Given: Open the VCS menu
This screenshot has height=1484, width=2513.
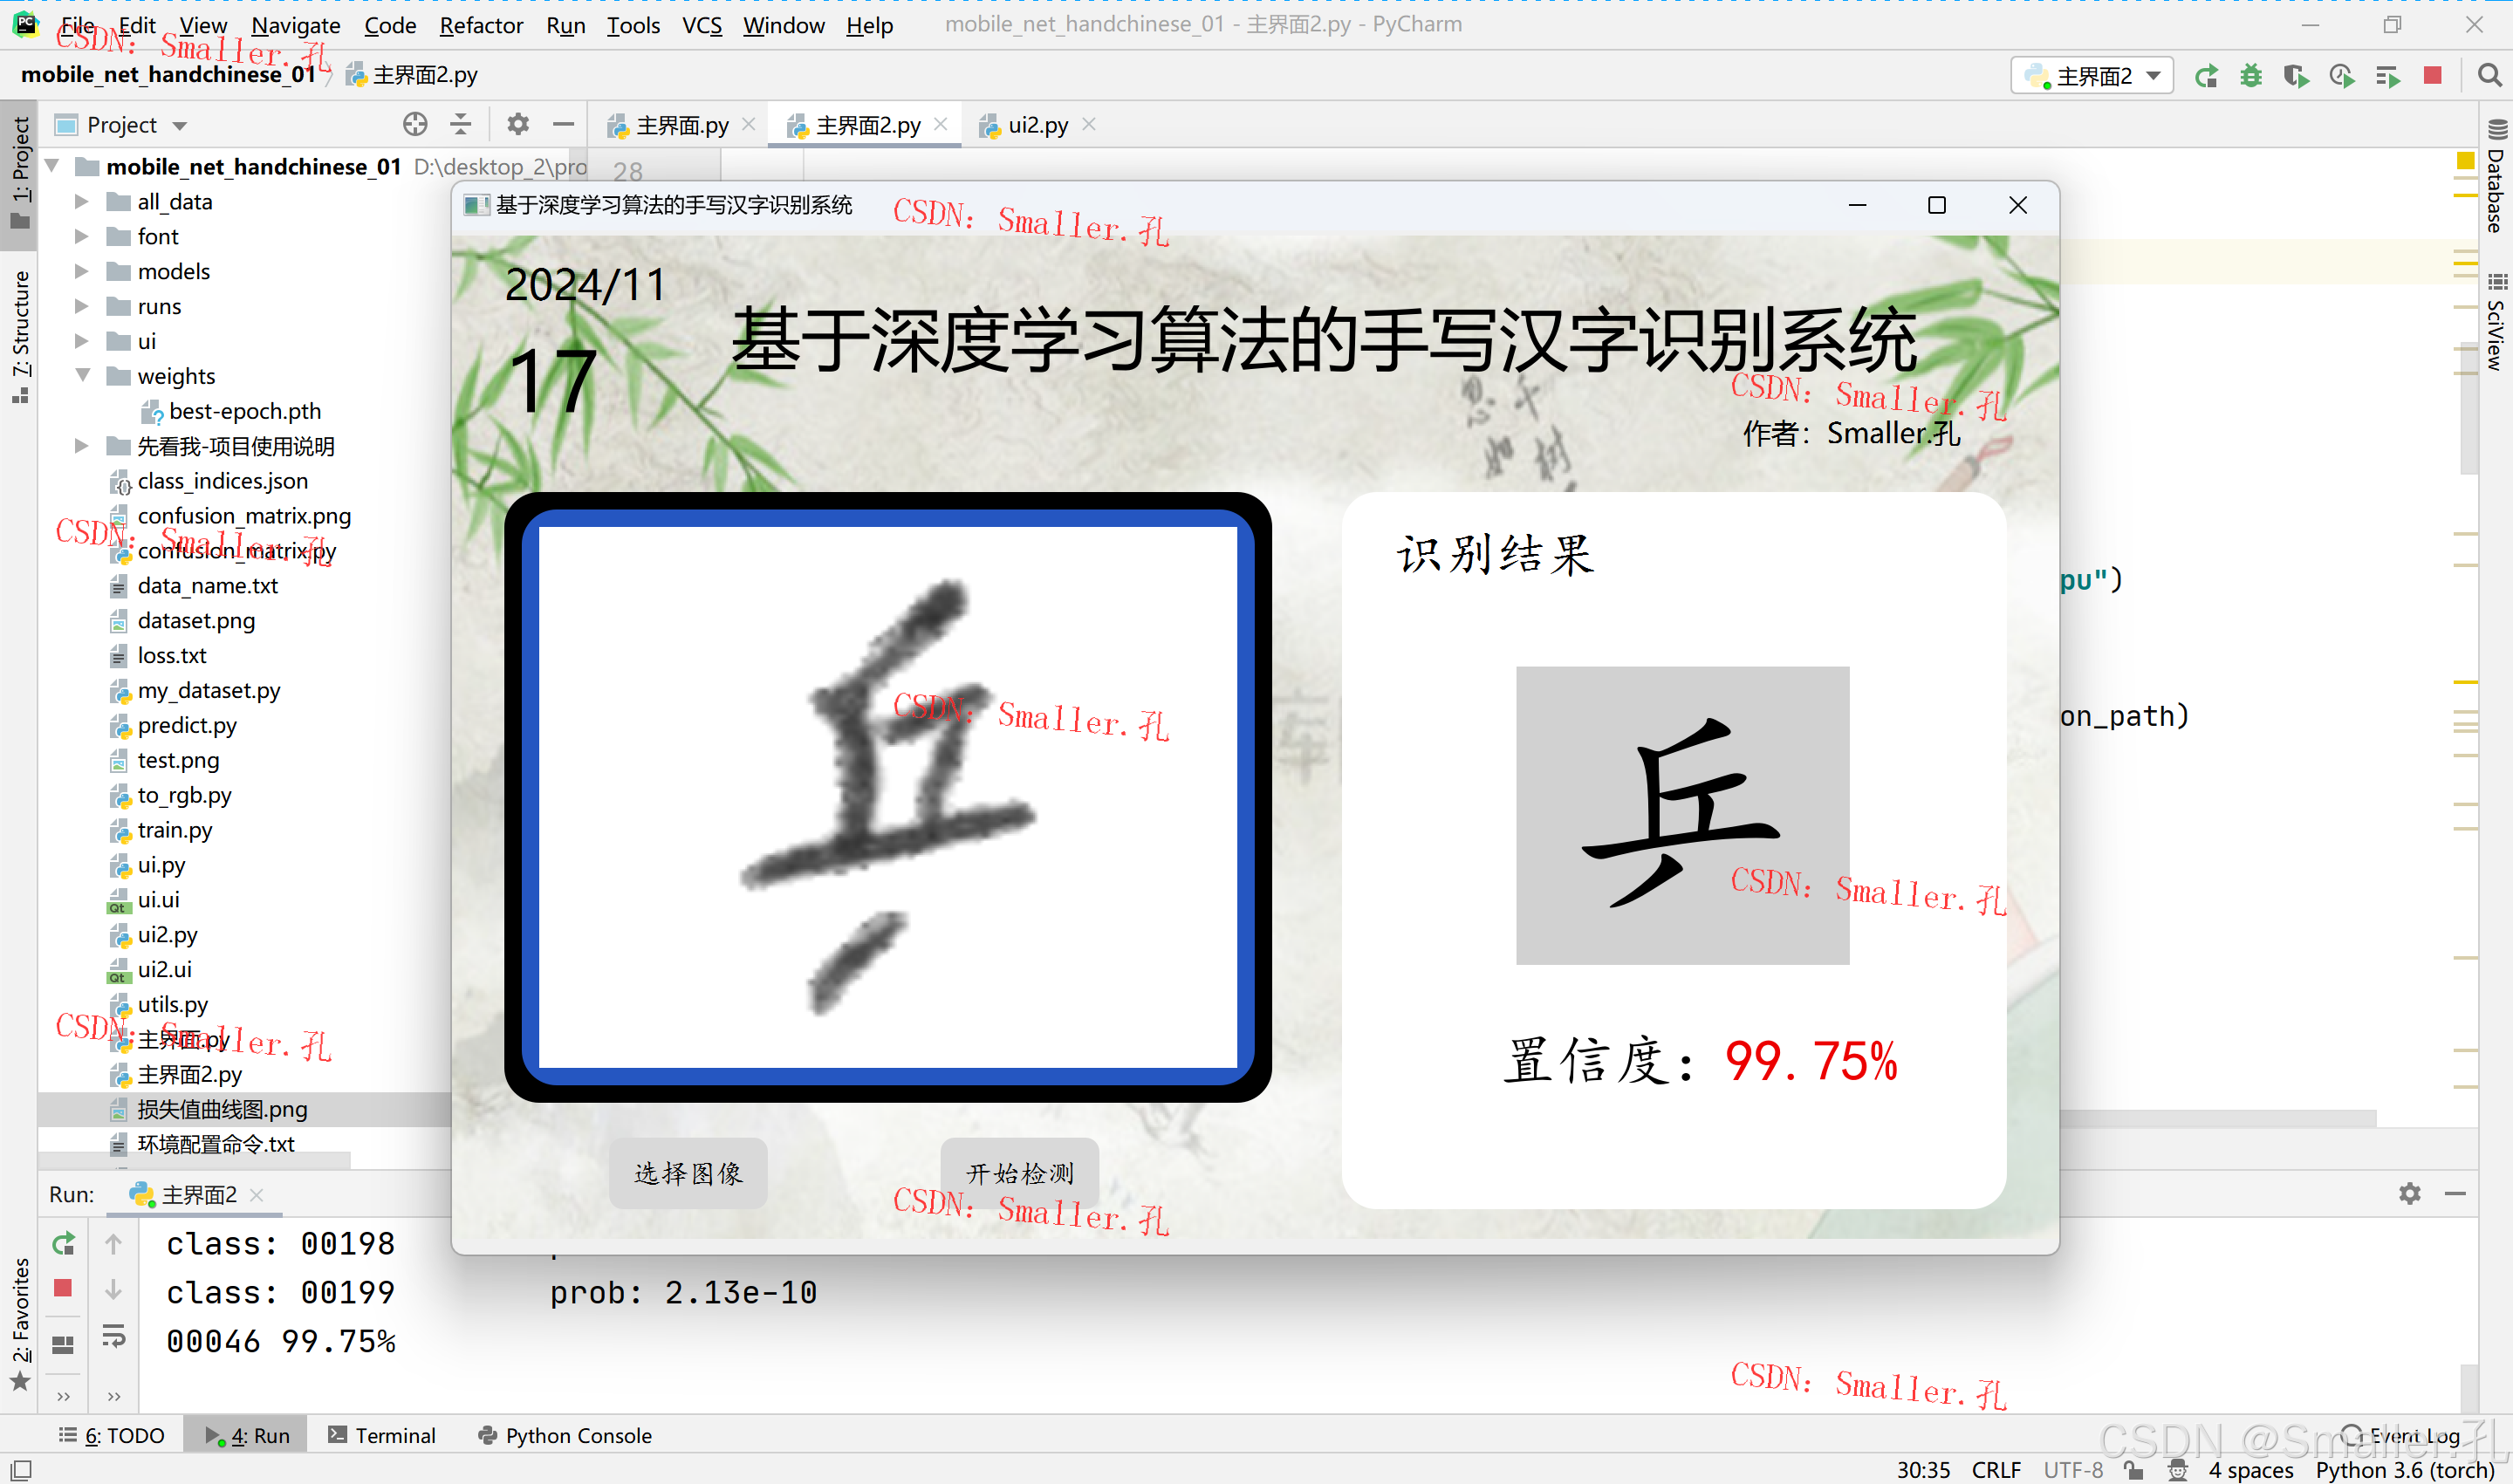Looking at the screenshot, I should 702,25.
